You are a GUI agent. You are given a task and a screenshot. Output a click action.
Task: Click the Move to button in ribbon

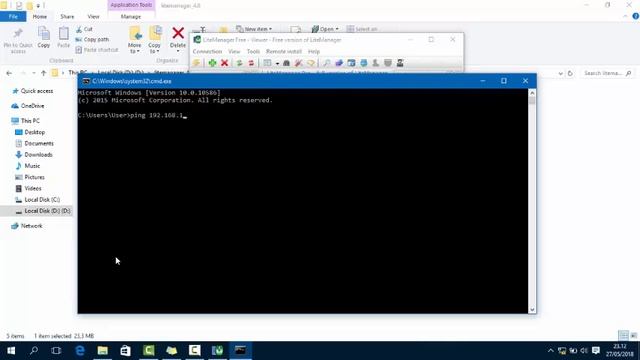[x=134, y=40]
